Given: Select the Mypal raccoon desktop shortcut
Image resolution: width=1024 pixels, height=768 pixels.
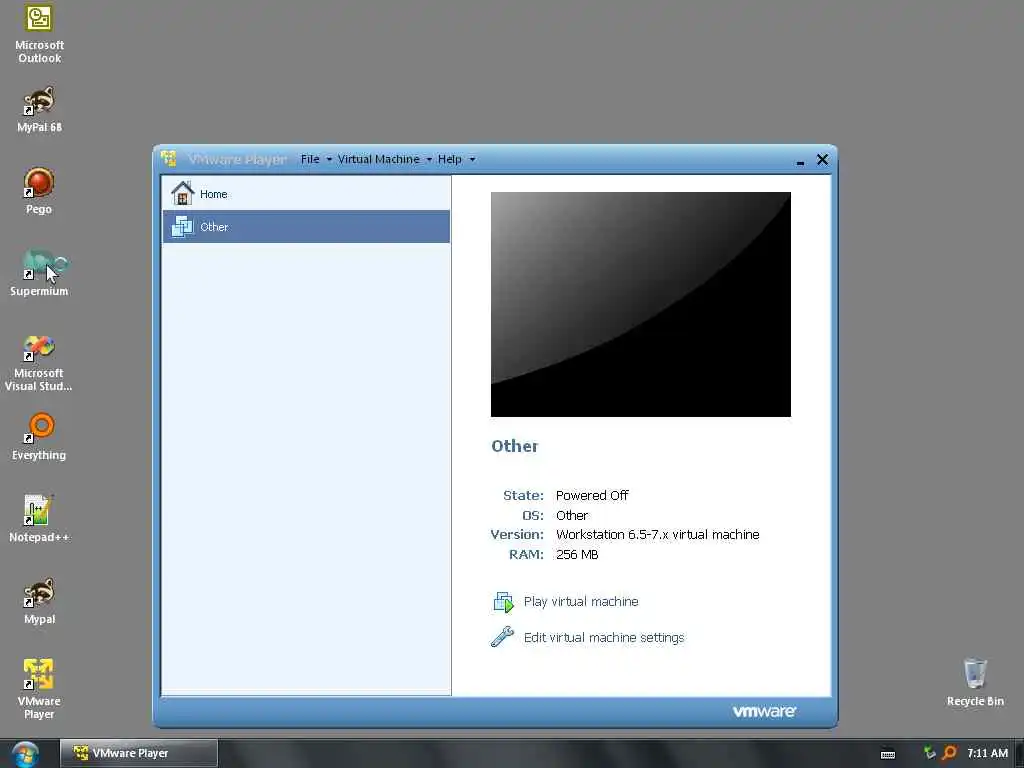Looking at the screenshot, I should [39, 601].
